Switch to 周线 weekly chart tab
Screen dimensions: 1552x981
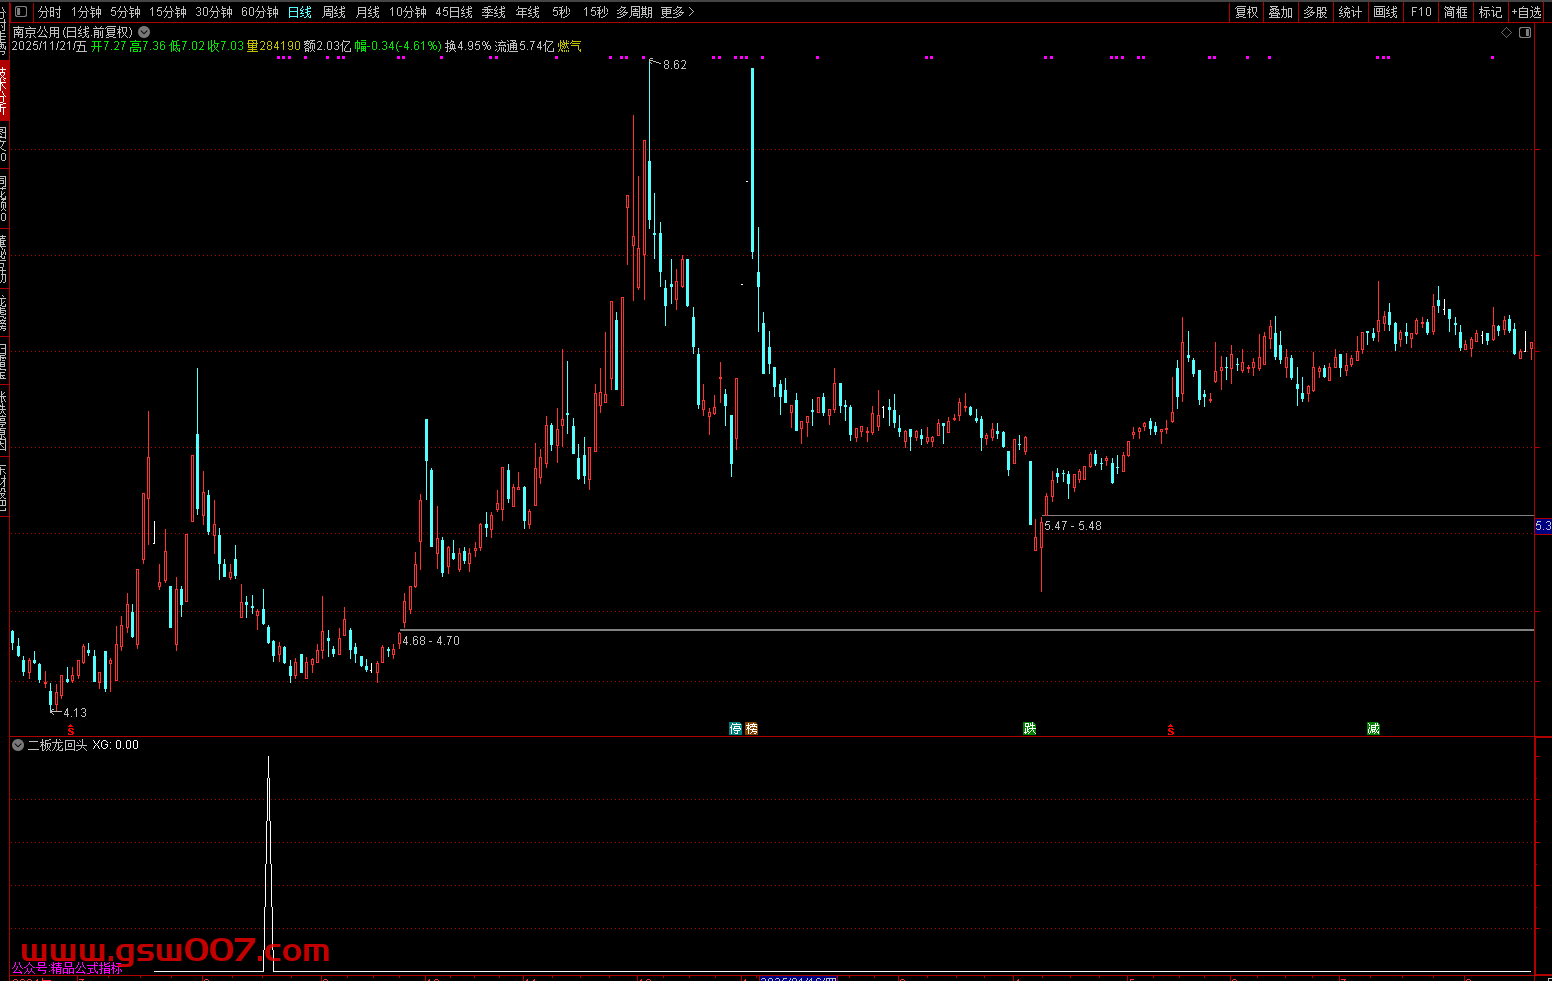334,12
